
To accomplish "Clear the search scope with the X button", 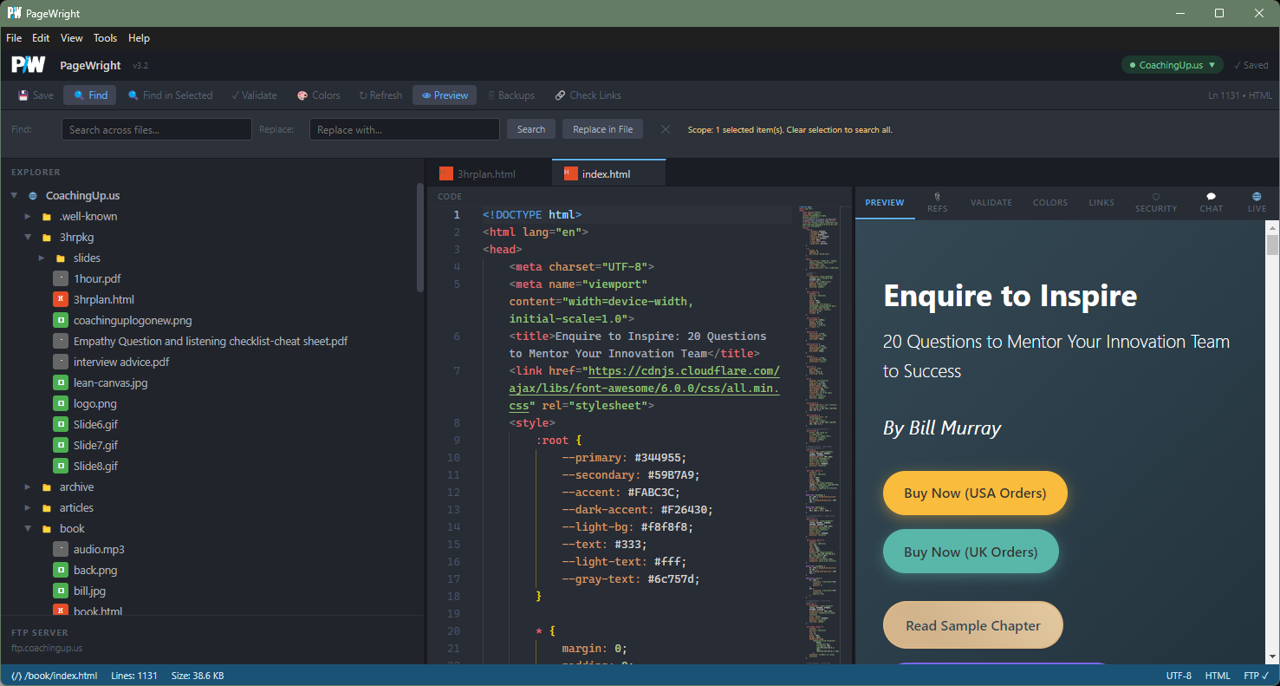I will click(665, 128).
